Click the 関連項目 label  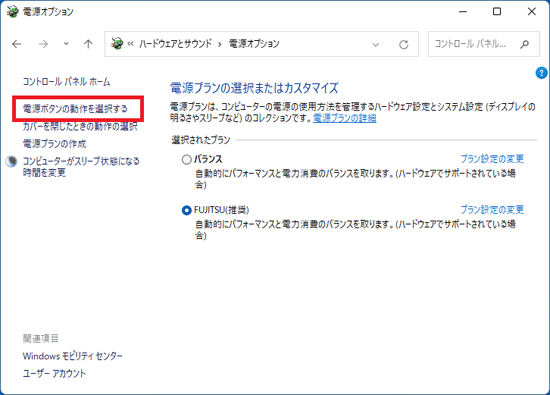(41, 339)
